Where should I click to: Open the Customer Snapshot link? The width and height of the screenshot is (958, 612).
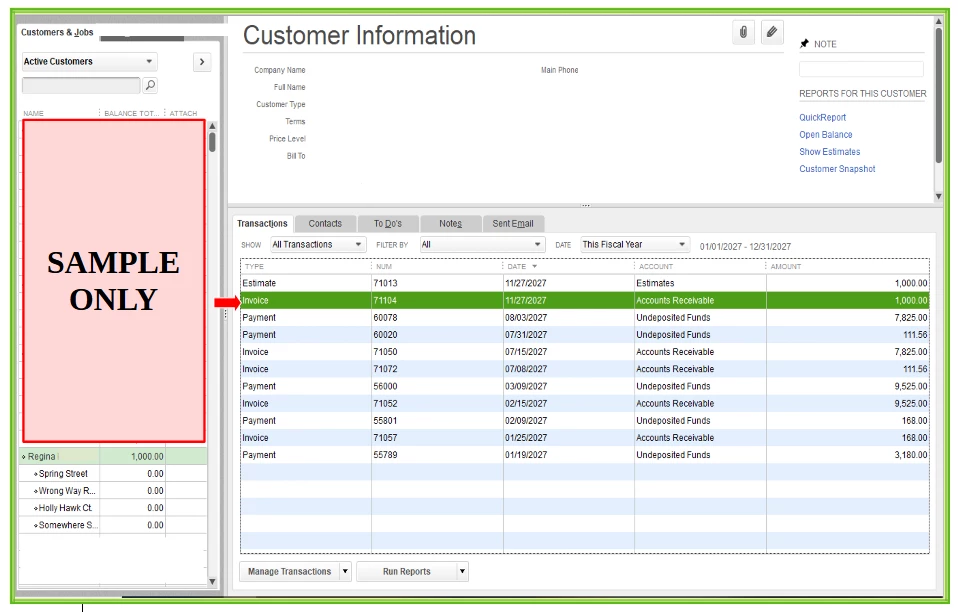point(837,169)
